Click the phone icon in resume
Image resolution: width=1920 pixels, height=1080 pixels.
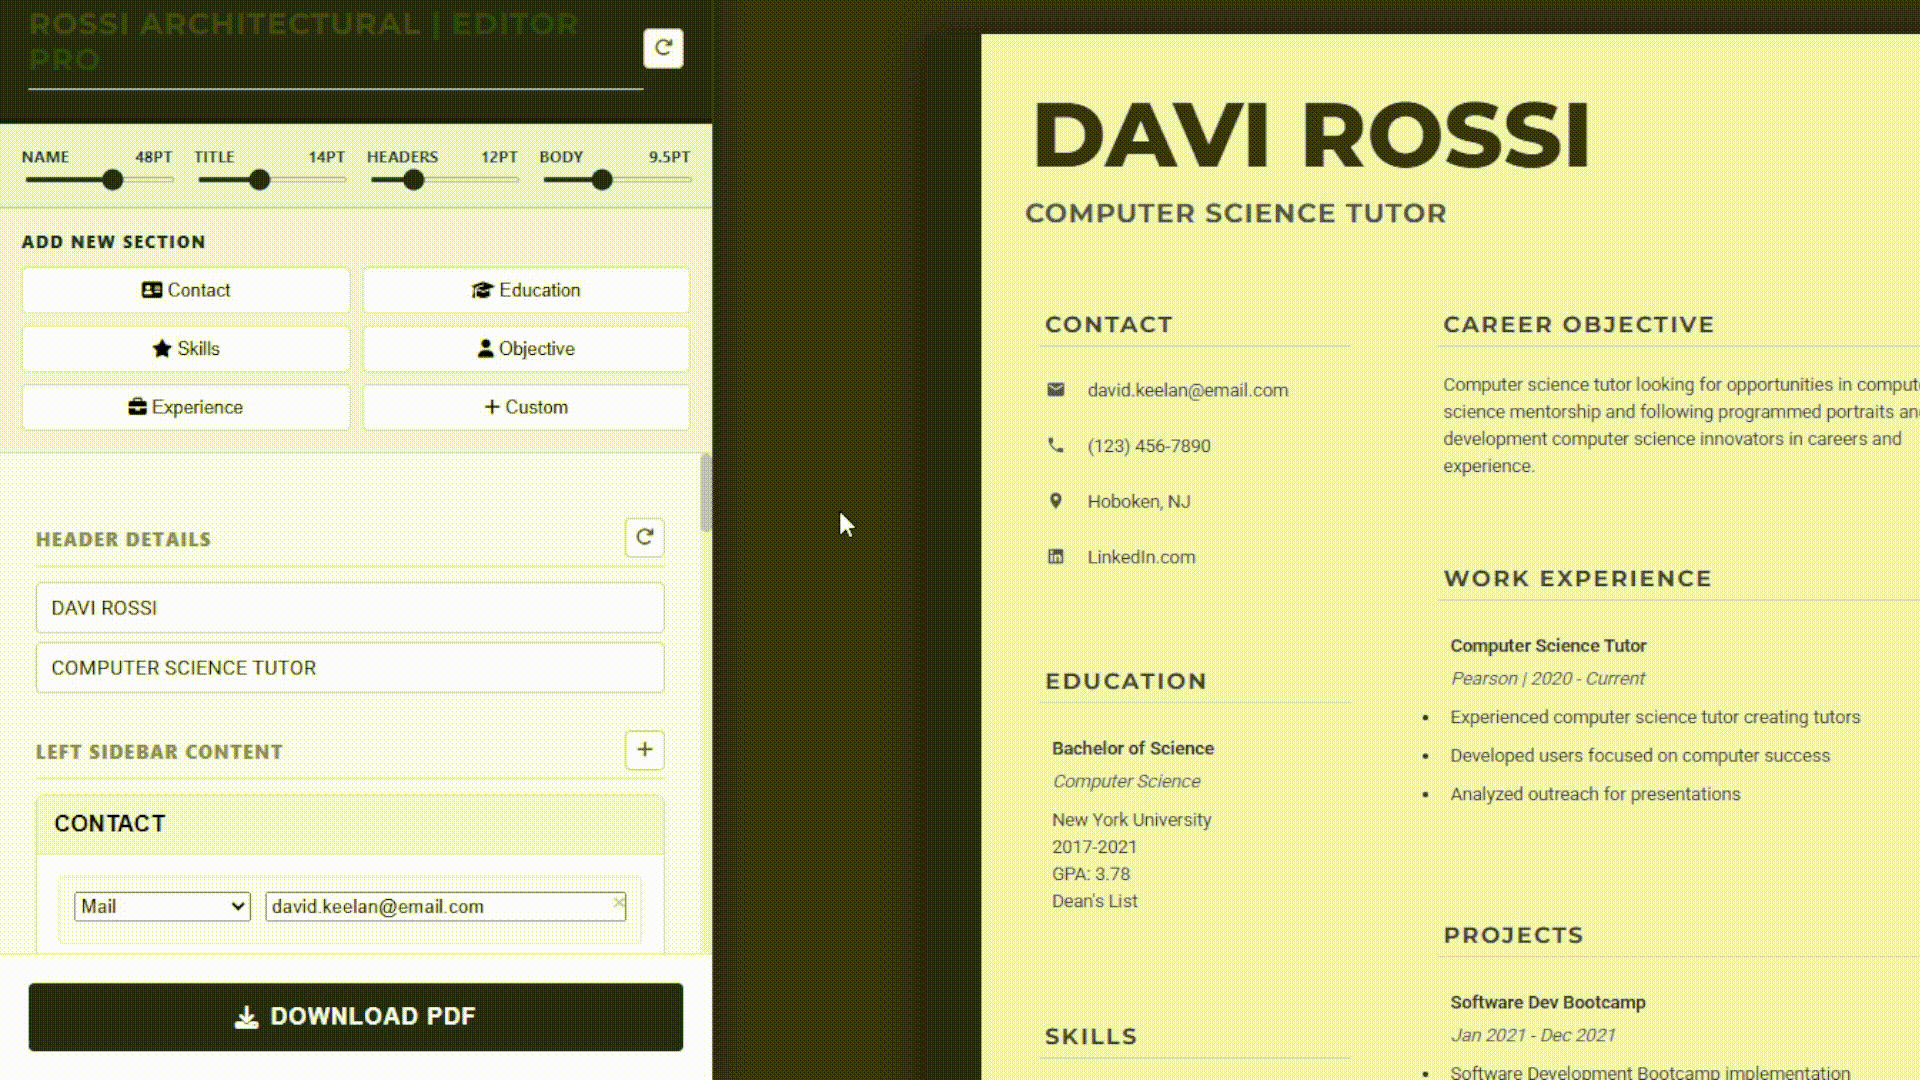pyautogui.click(x=1055, y=446)
